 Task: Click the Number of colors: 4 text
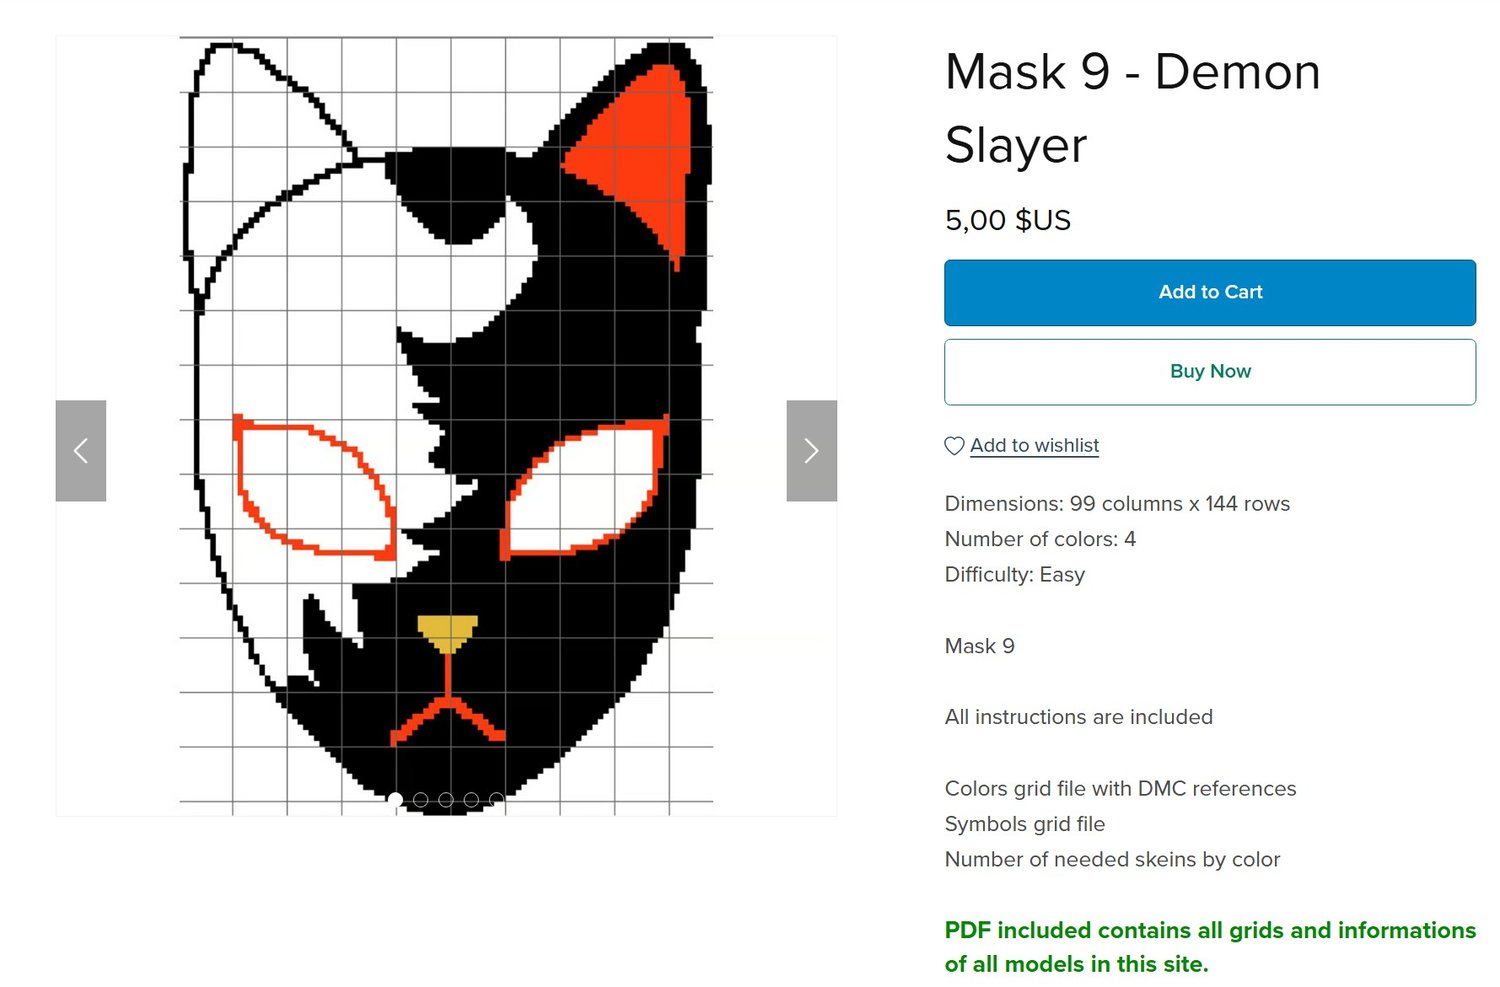[1040, 540]
